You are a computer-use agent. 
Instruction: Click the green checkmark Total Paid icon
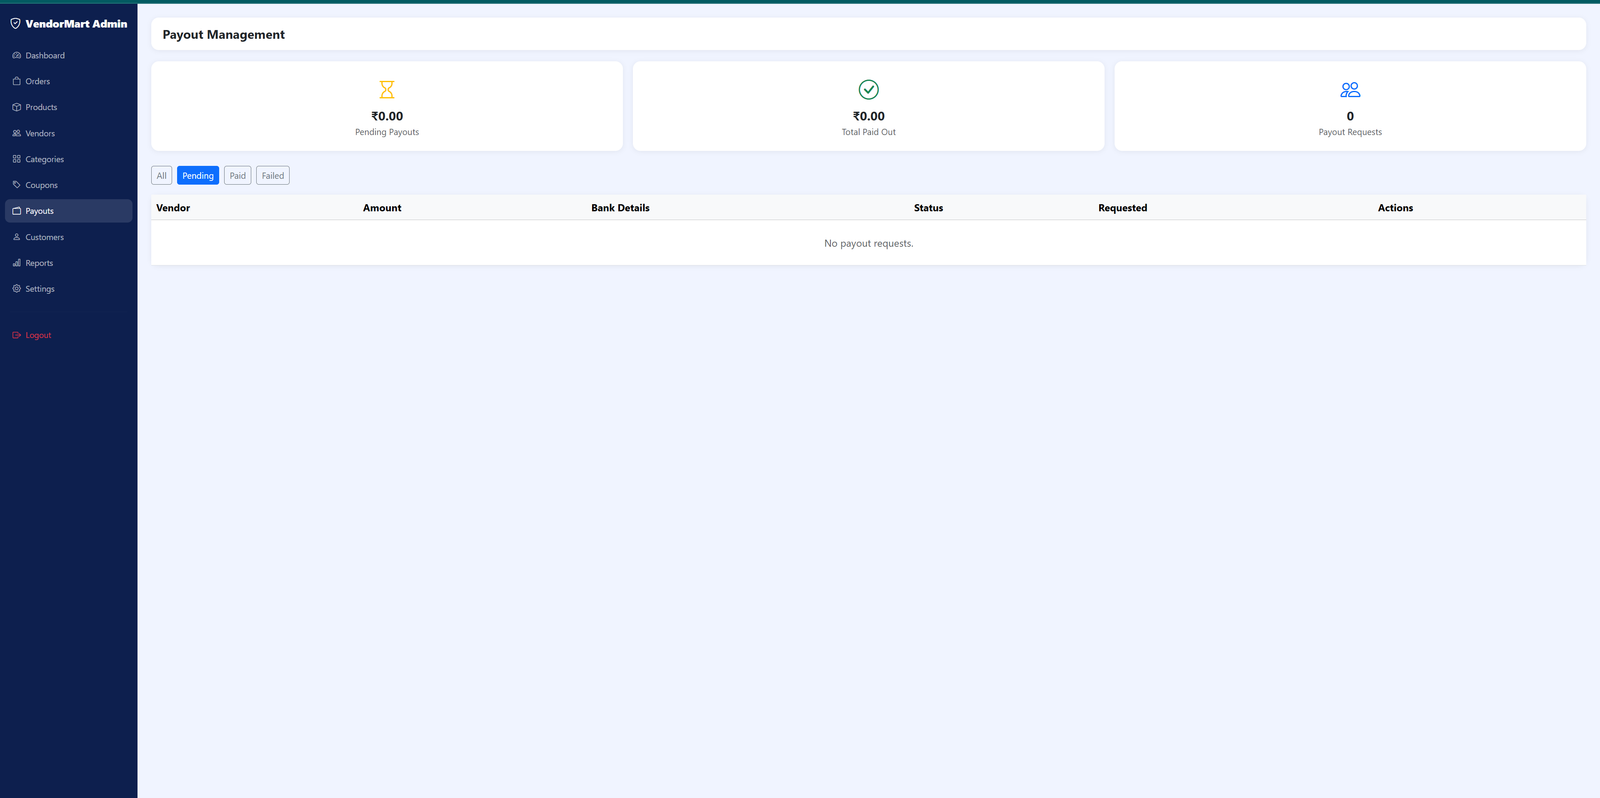[869, 90]
